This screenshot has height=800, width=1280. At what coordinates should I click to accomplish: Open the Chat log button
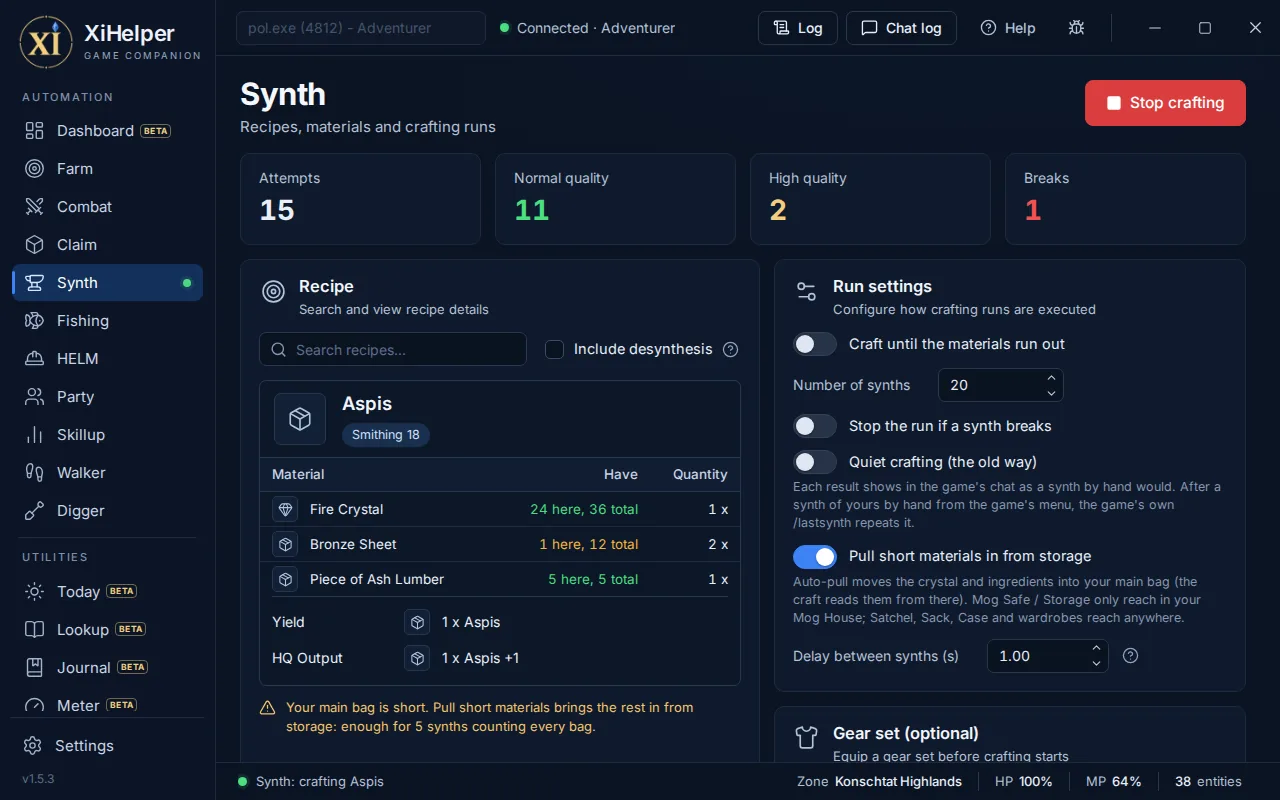point(901,28)
